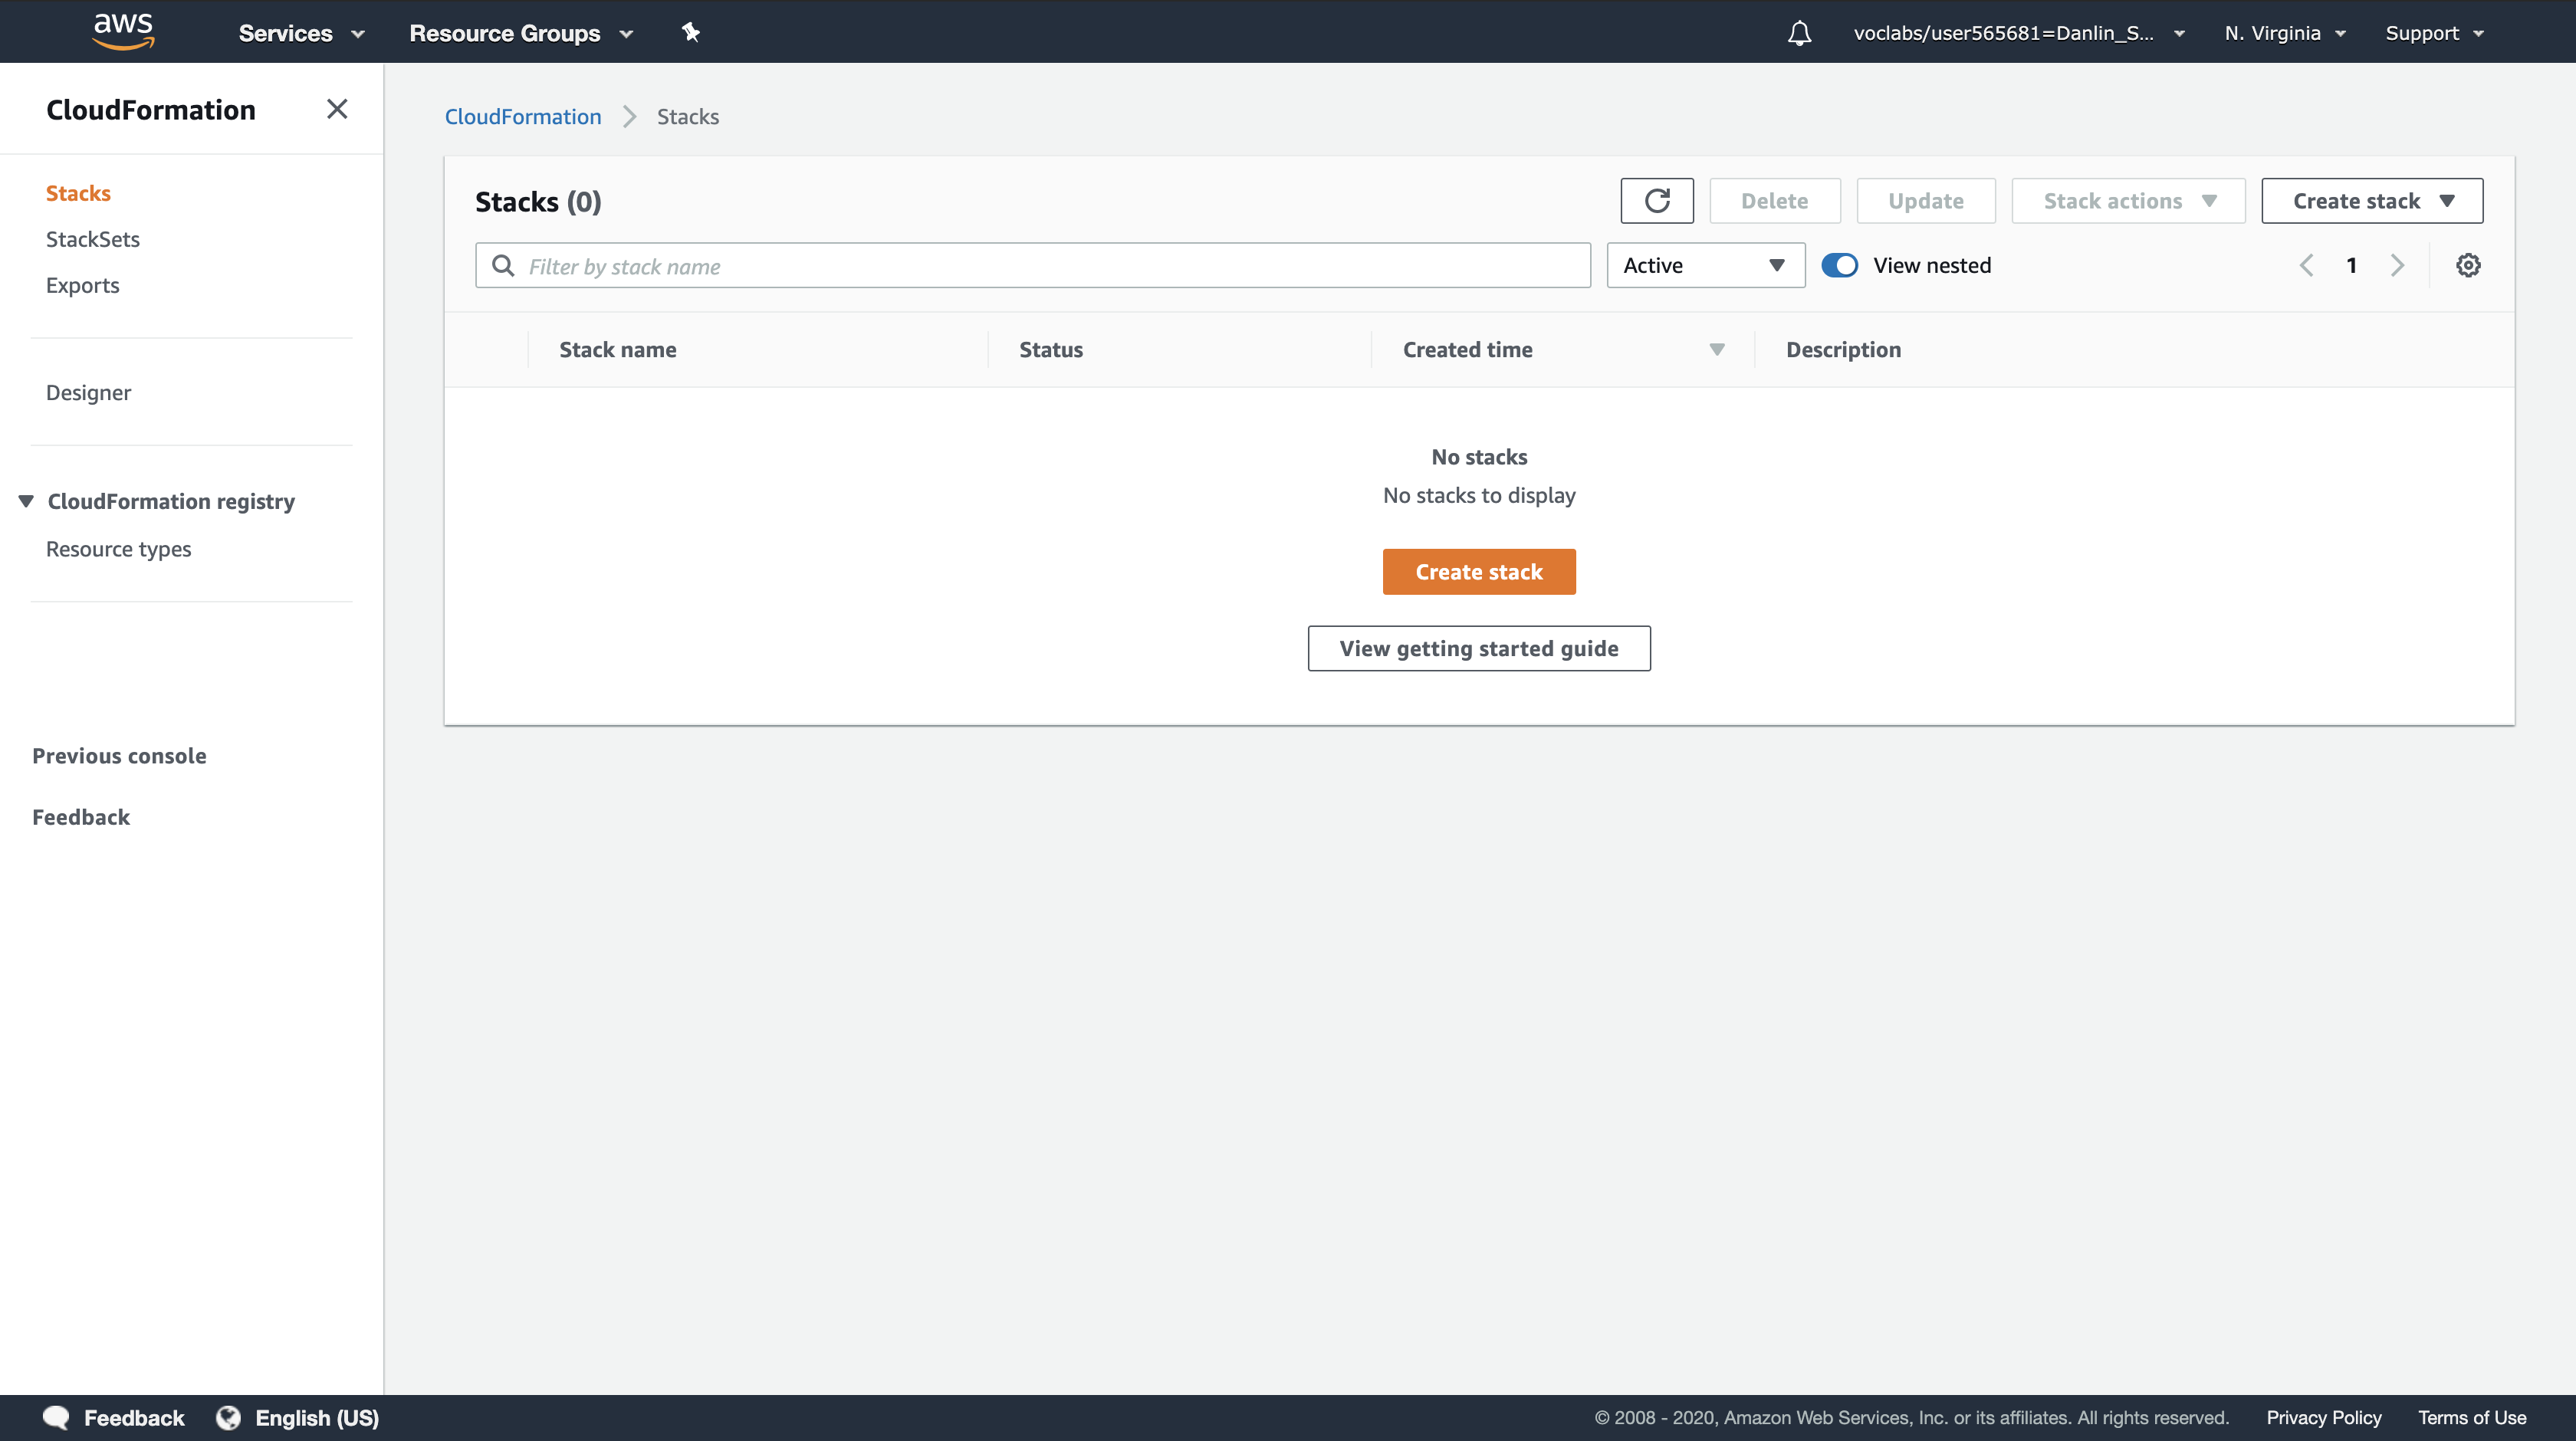This screenshot has width=2576, height=1441.
Task: Click the refresh stacks icon button
Action: pyautogui.click(x=1656, y=201)
